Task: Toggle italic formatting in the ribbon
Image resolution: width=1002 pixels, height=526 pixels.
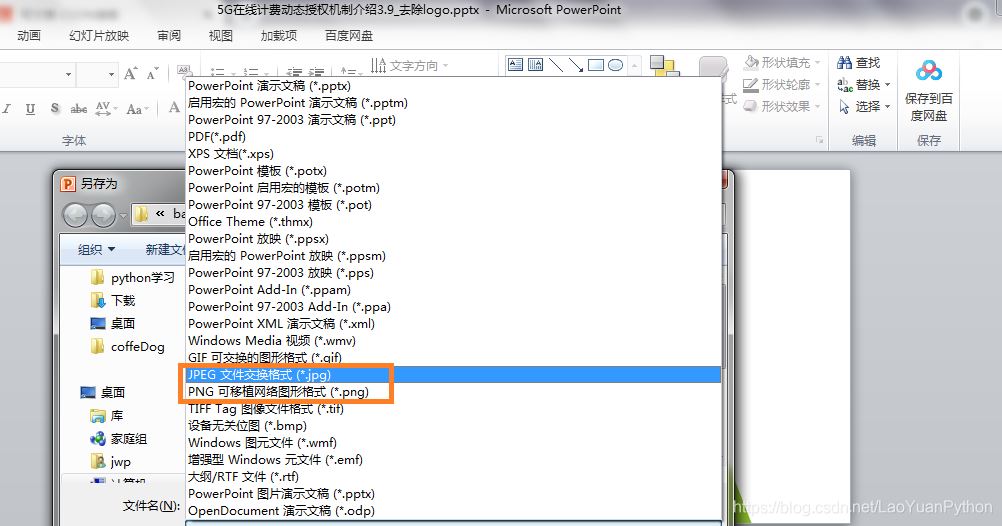Action: tap(7, 109)
